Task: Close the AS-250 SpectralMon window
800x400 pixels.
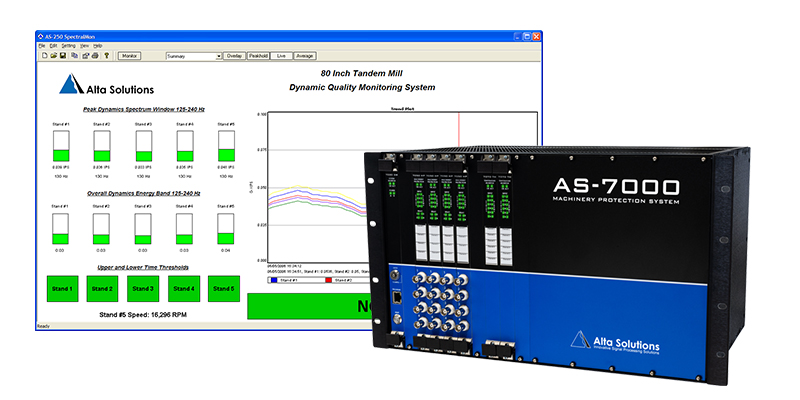Action: (x=536, y=37)
